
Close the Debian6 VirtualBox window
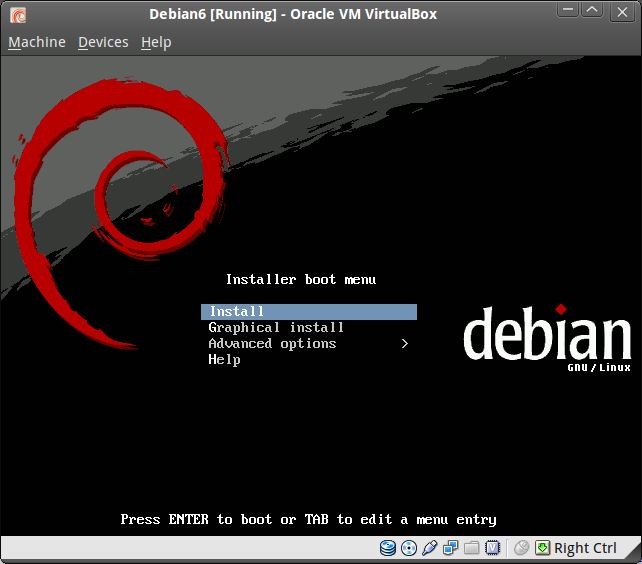click(x=622, y=12)
